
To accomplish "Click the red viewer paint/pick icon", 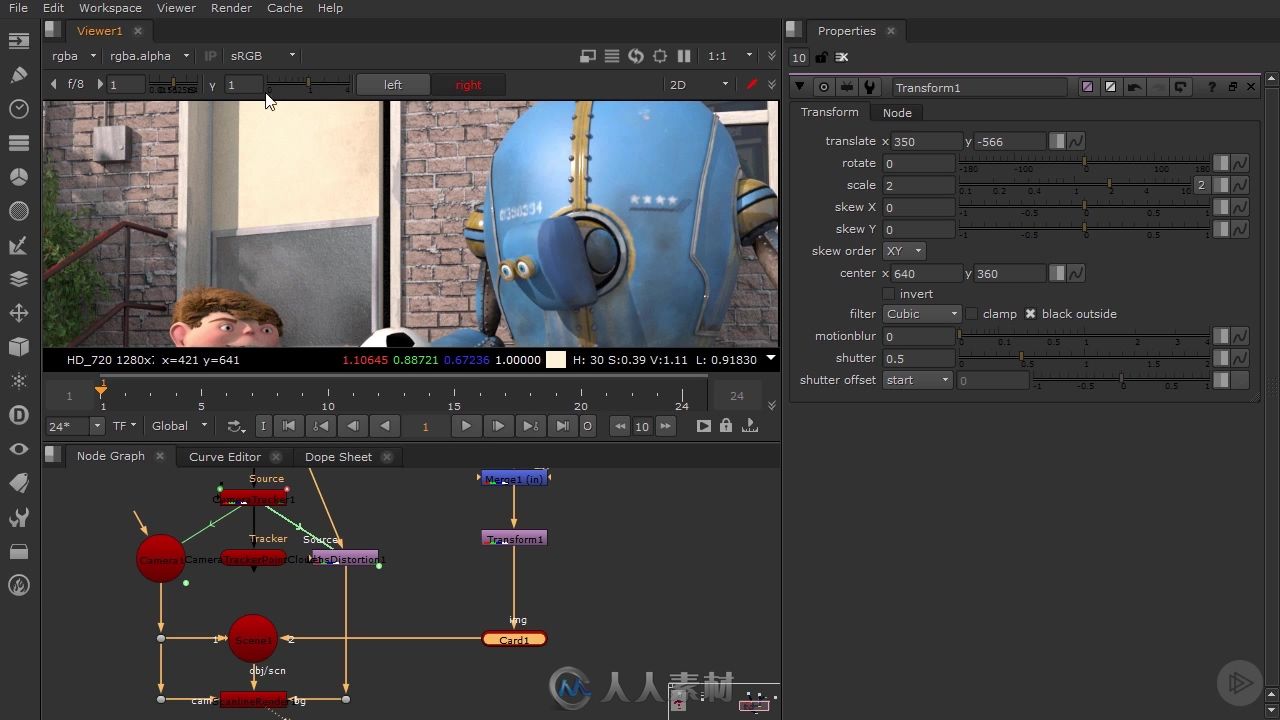I will (x=752, y=85).
